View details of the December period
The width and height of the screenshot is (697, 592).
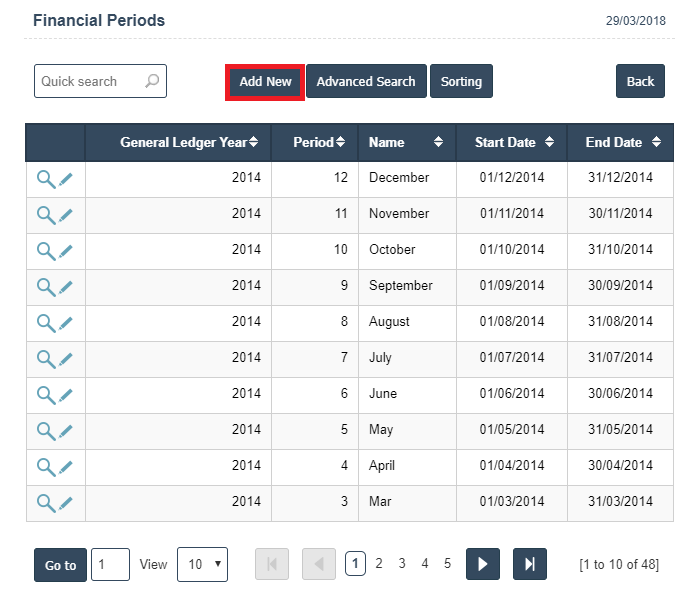pyautogui.click(x=46, y=180)
